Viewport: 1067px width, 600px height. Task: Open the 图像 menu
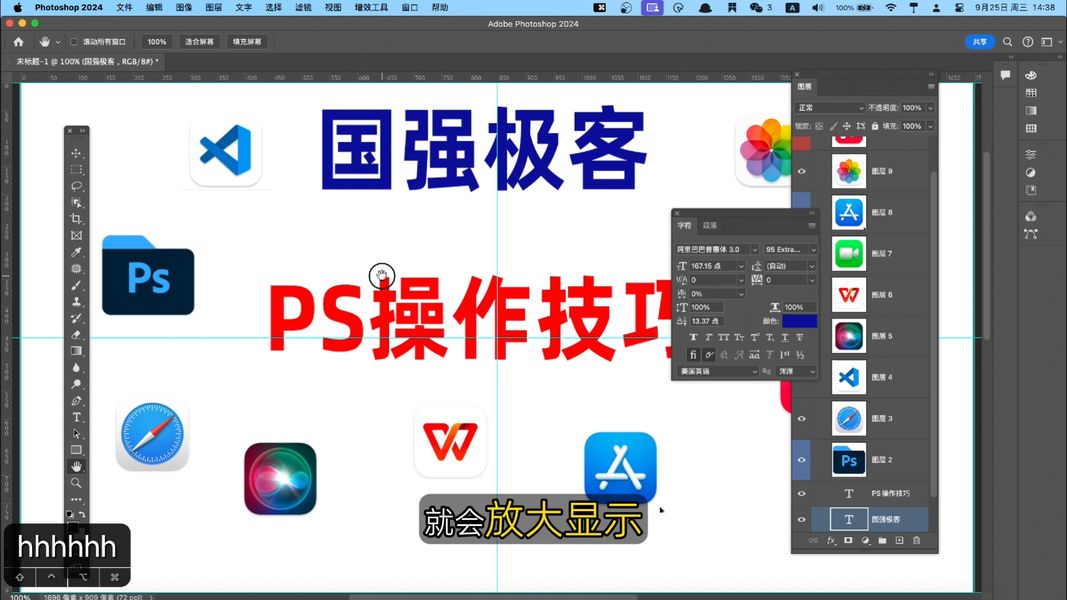tap(184, 7)
